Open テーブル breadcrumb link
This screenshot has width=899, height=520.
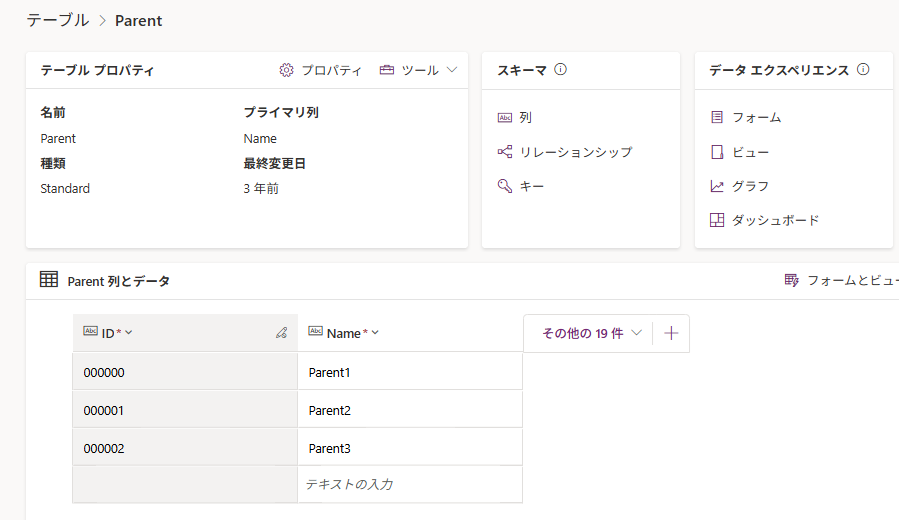(54, 20)
